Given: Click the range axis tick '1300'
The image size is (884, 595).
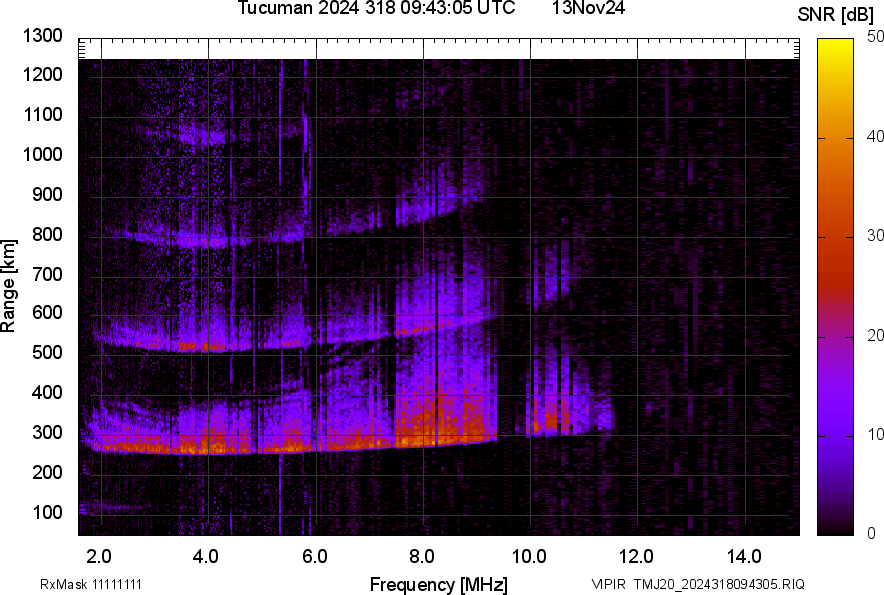Looking at the screenshot, I should [x=42, y=36].
